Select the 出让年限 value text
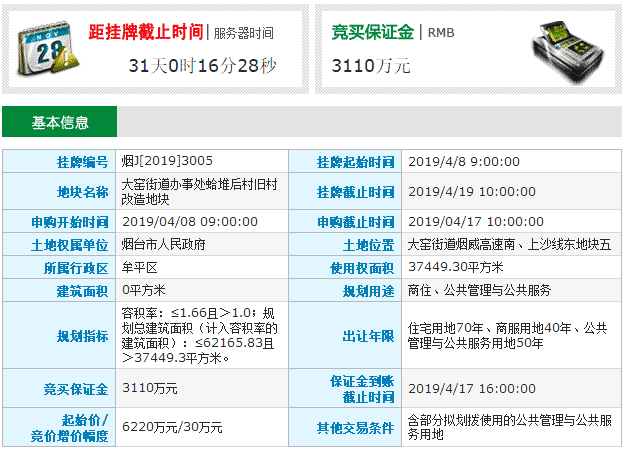The height and width of the screenshot is (450, 624). click(x=507, y=335)
